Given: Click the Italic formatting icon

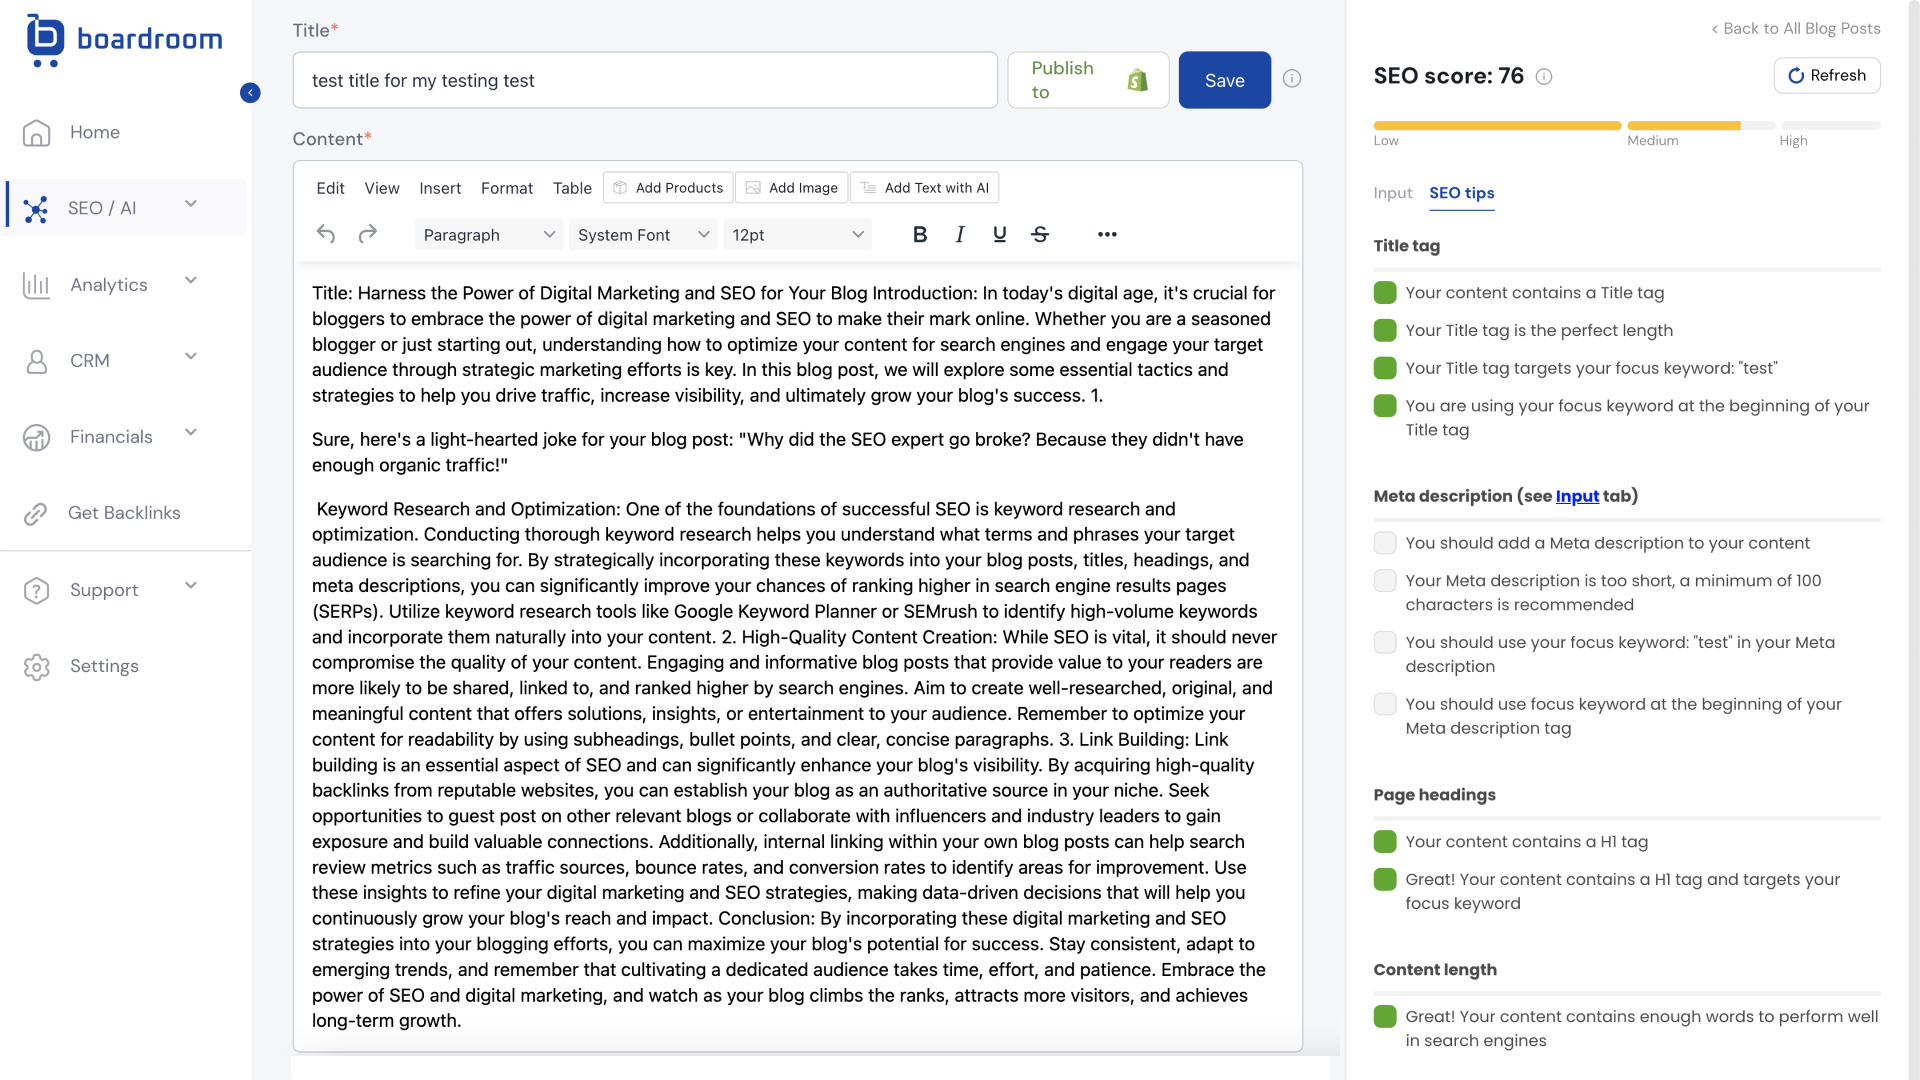Looking at the screenshot, I should click(960, 233).
